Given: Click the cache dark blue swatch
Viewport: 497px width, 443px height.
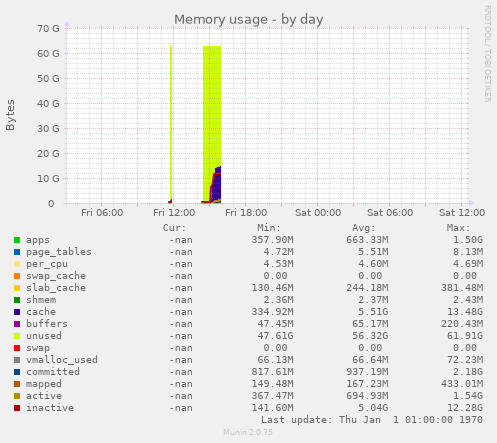Looking at the screenshot, I should 17,312.
